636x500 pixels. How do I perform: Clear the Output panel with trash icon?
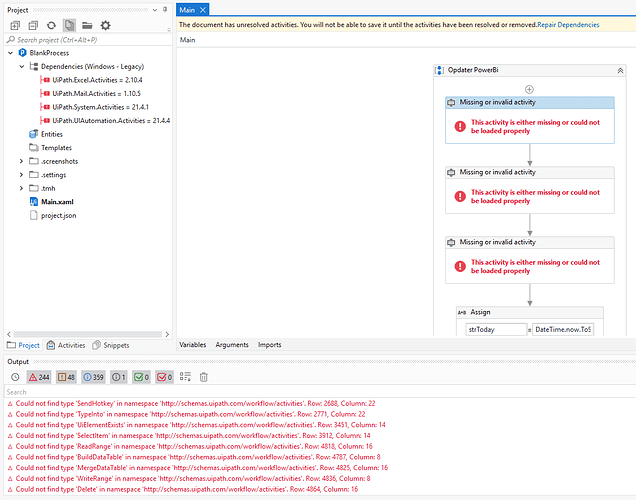click(204, 377)
